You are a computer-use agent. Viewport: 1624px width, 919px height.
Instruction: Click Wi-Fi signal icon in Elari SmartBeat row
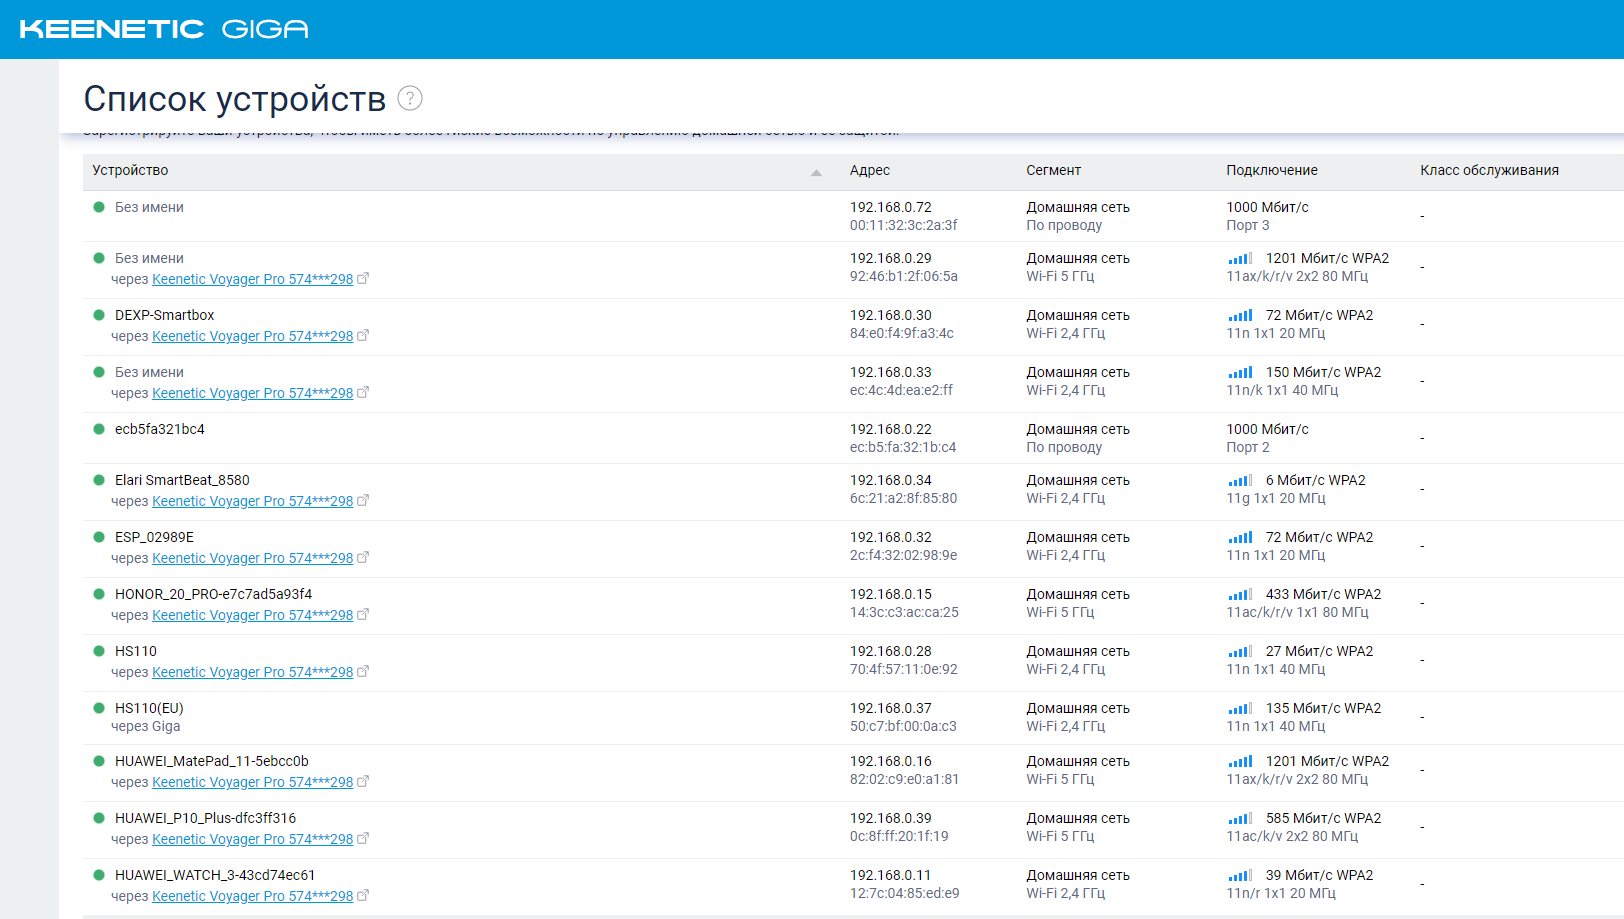coord(1240,480)
